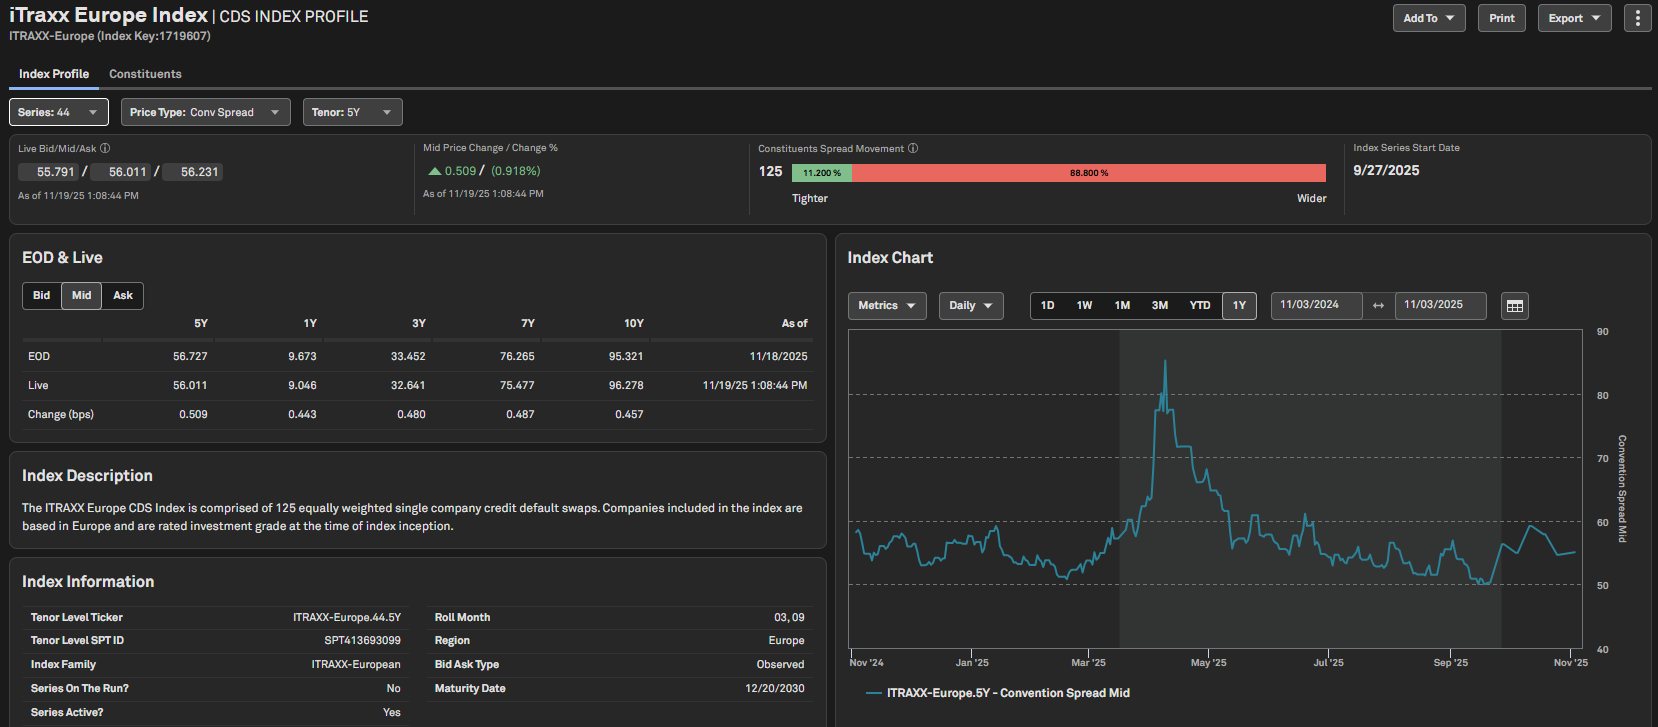
Task: Select the Ask price toggle
Action: [123, 295]
